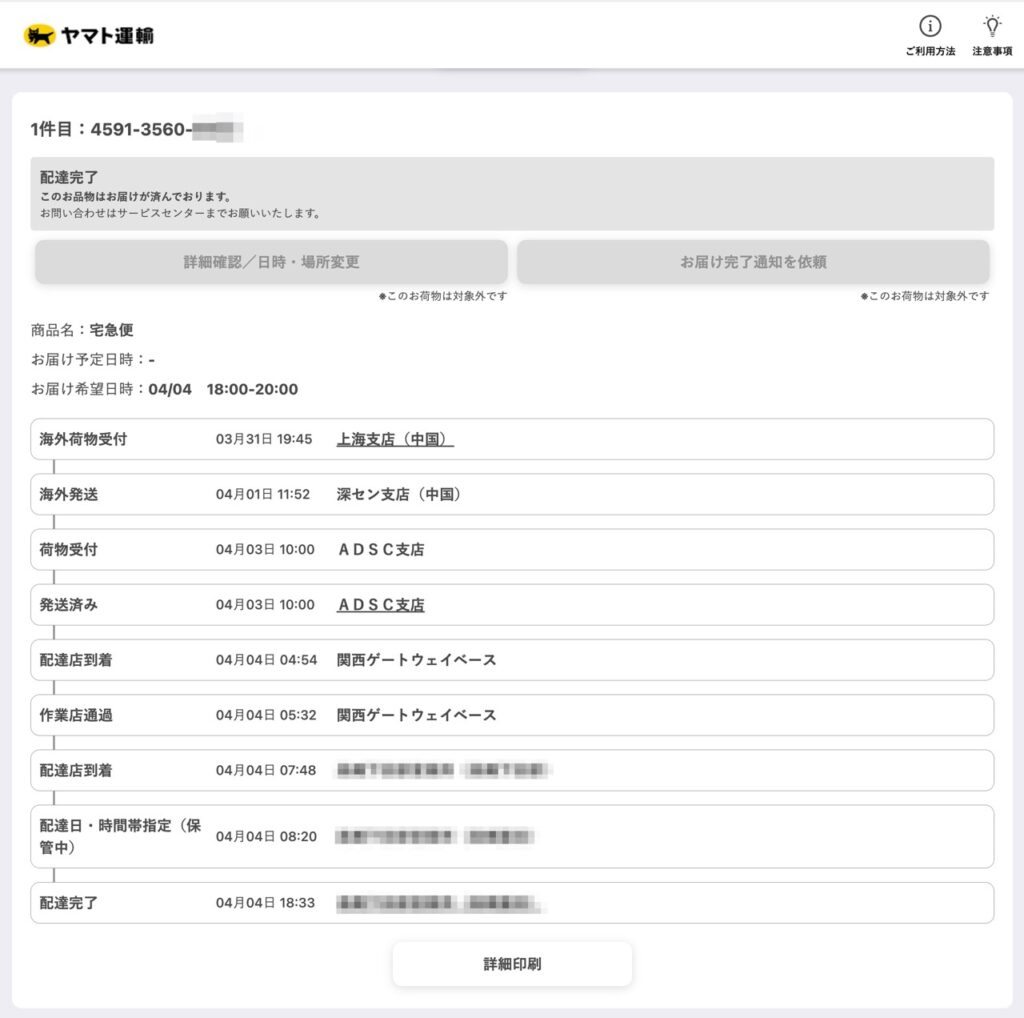Select the 配達日・時間帯指定（保管中） row label
The image size is (1024, 1018).
[x=120, y=836]
